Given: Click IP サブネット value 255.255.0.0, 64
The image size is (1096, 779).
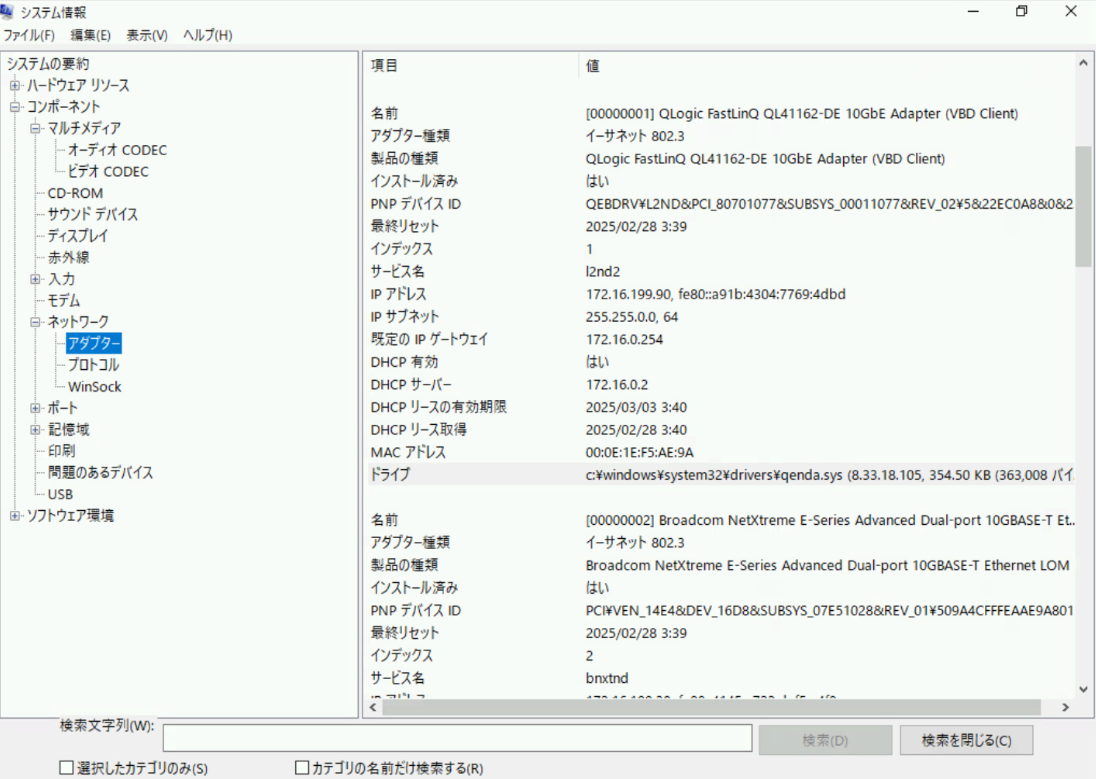Looking at the screenshot, I should [632, 317].
